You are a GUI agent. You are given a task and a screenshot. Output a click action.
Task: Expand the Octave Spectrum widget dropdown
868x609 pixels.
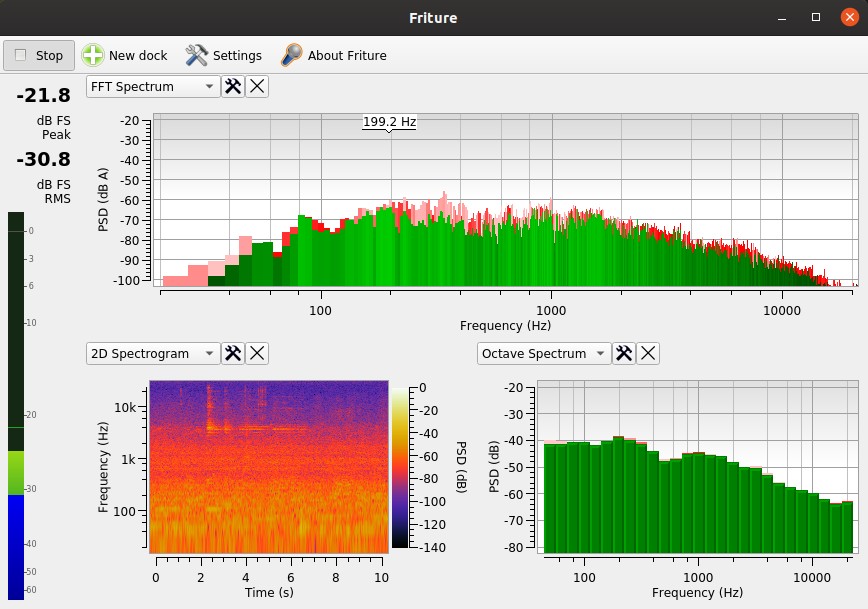[544, 353]
